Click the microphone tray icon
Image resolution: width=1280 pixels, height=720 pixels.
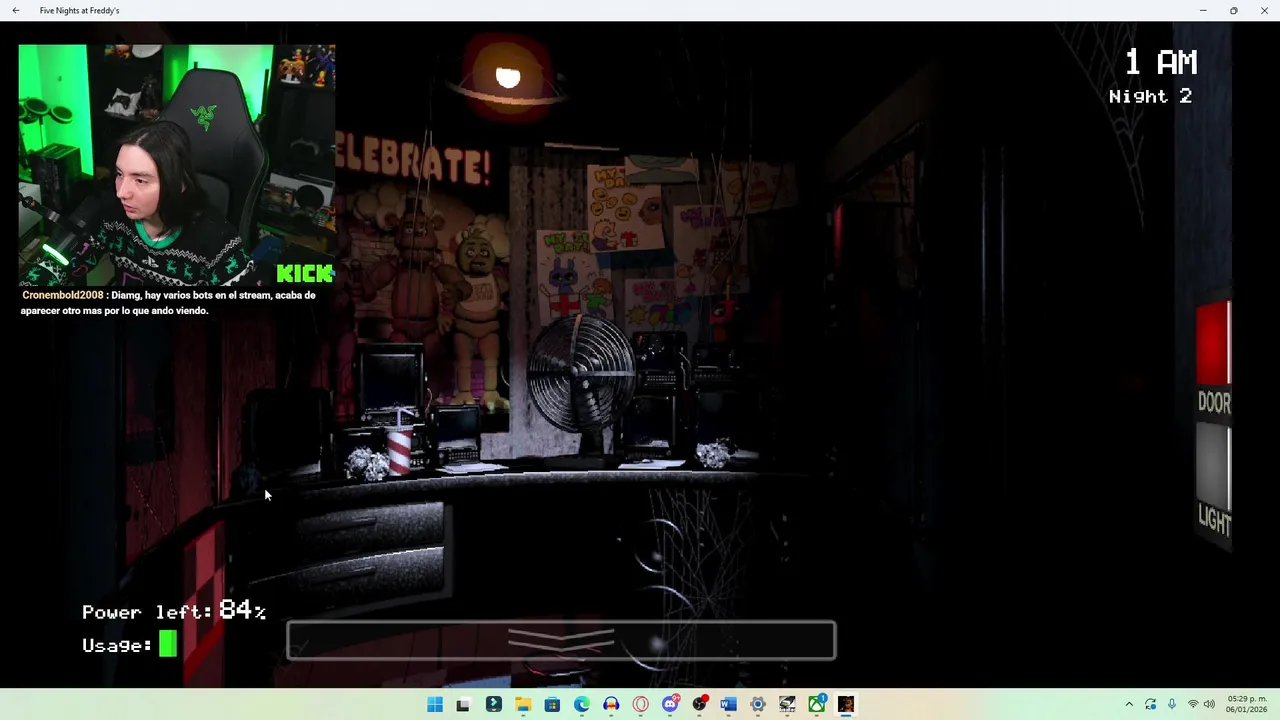click(x=1172, y=705)
